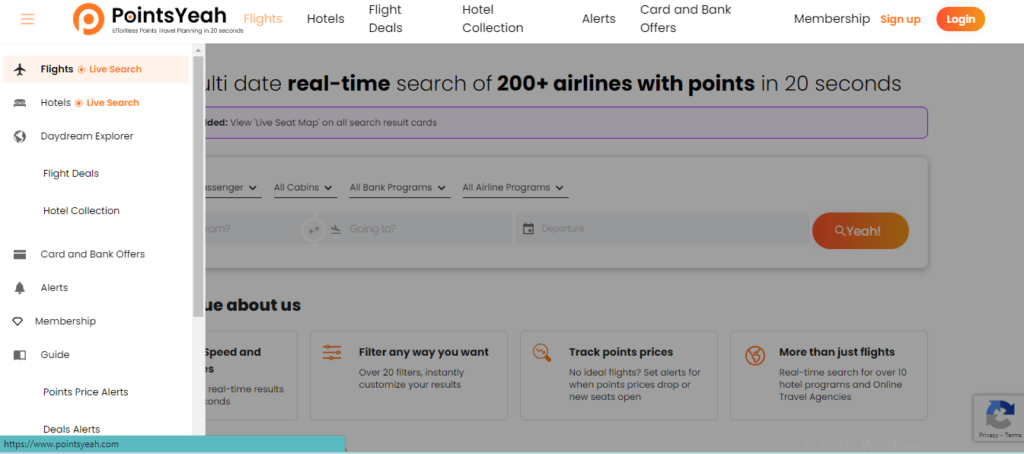
Task: Click the More than just flights card
Action: click(829, 376)
